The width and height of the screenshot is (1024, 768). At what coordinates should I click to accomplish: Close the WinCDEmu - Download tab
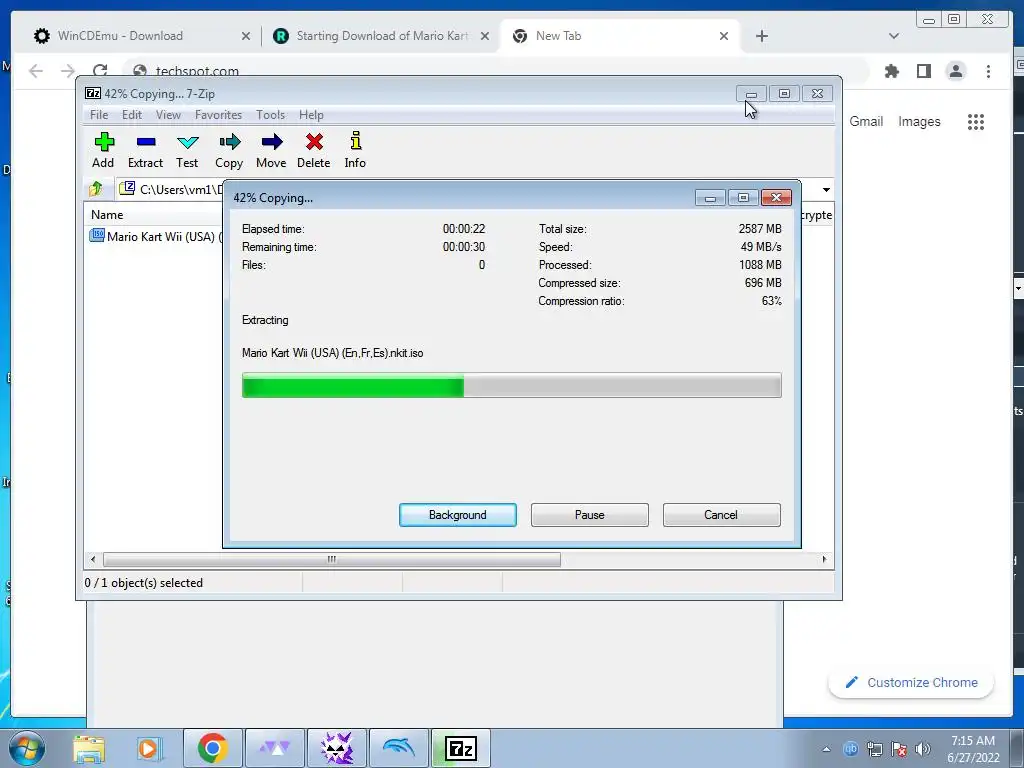point(246,36)
